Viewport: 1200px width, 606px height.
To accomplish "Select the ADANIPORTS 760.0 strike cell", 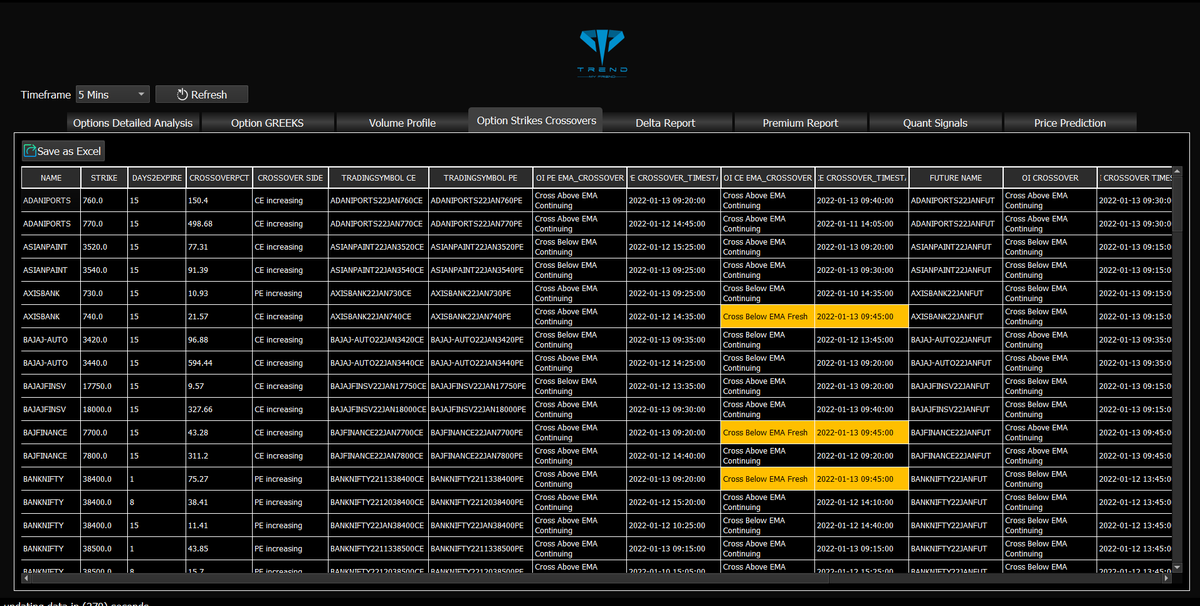I will [x=104, y=200].
